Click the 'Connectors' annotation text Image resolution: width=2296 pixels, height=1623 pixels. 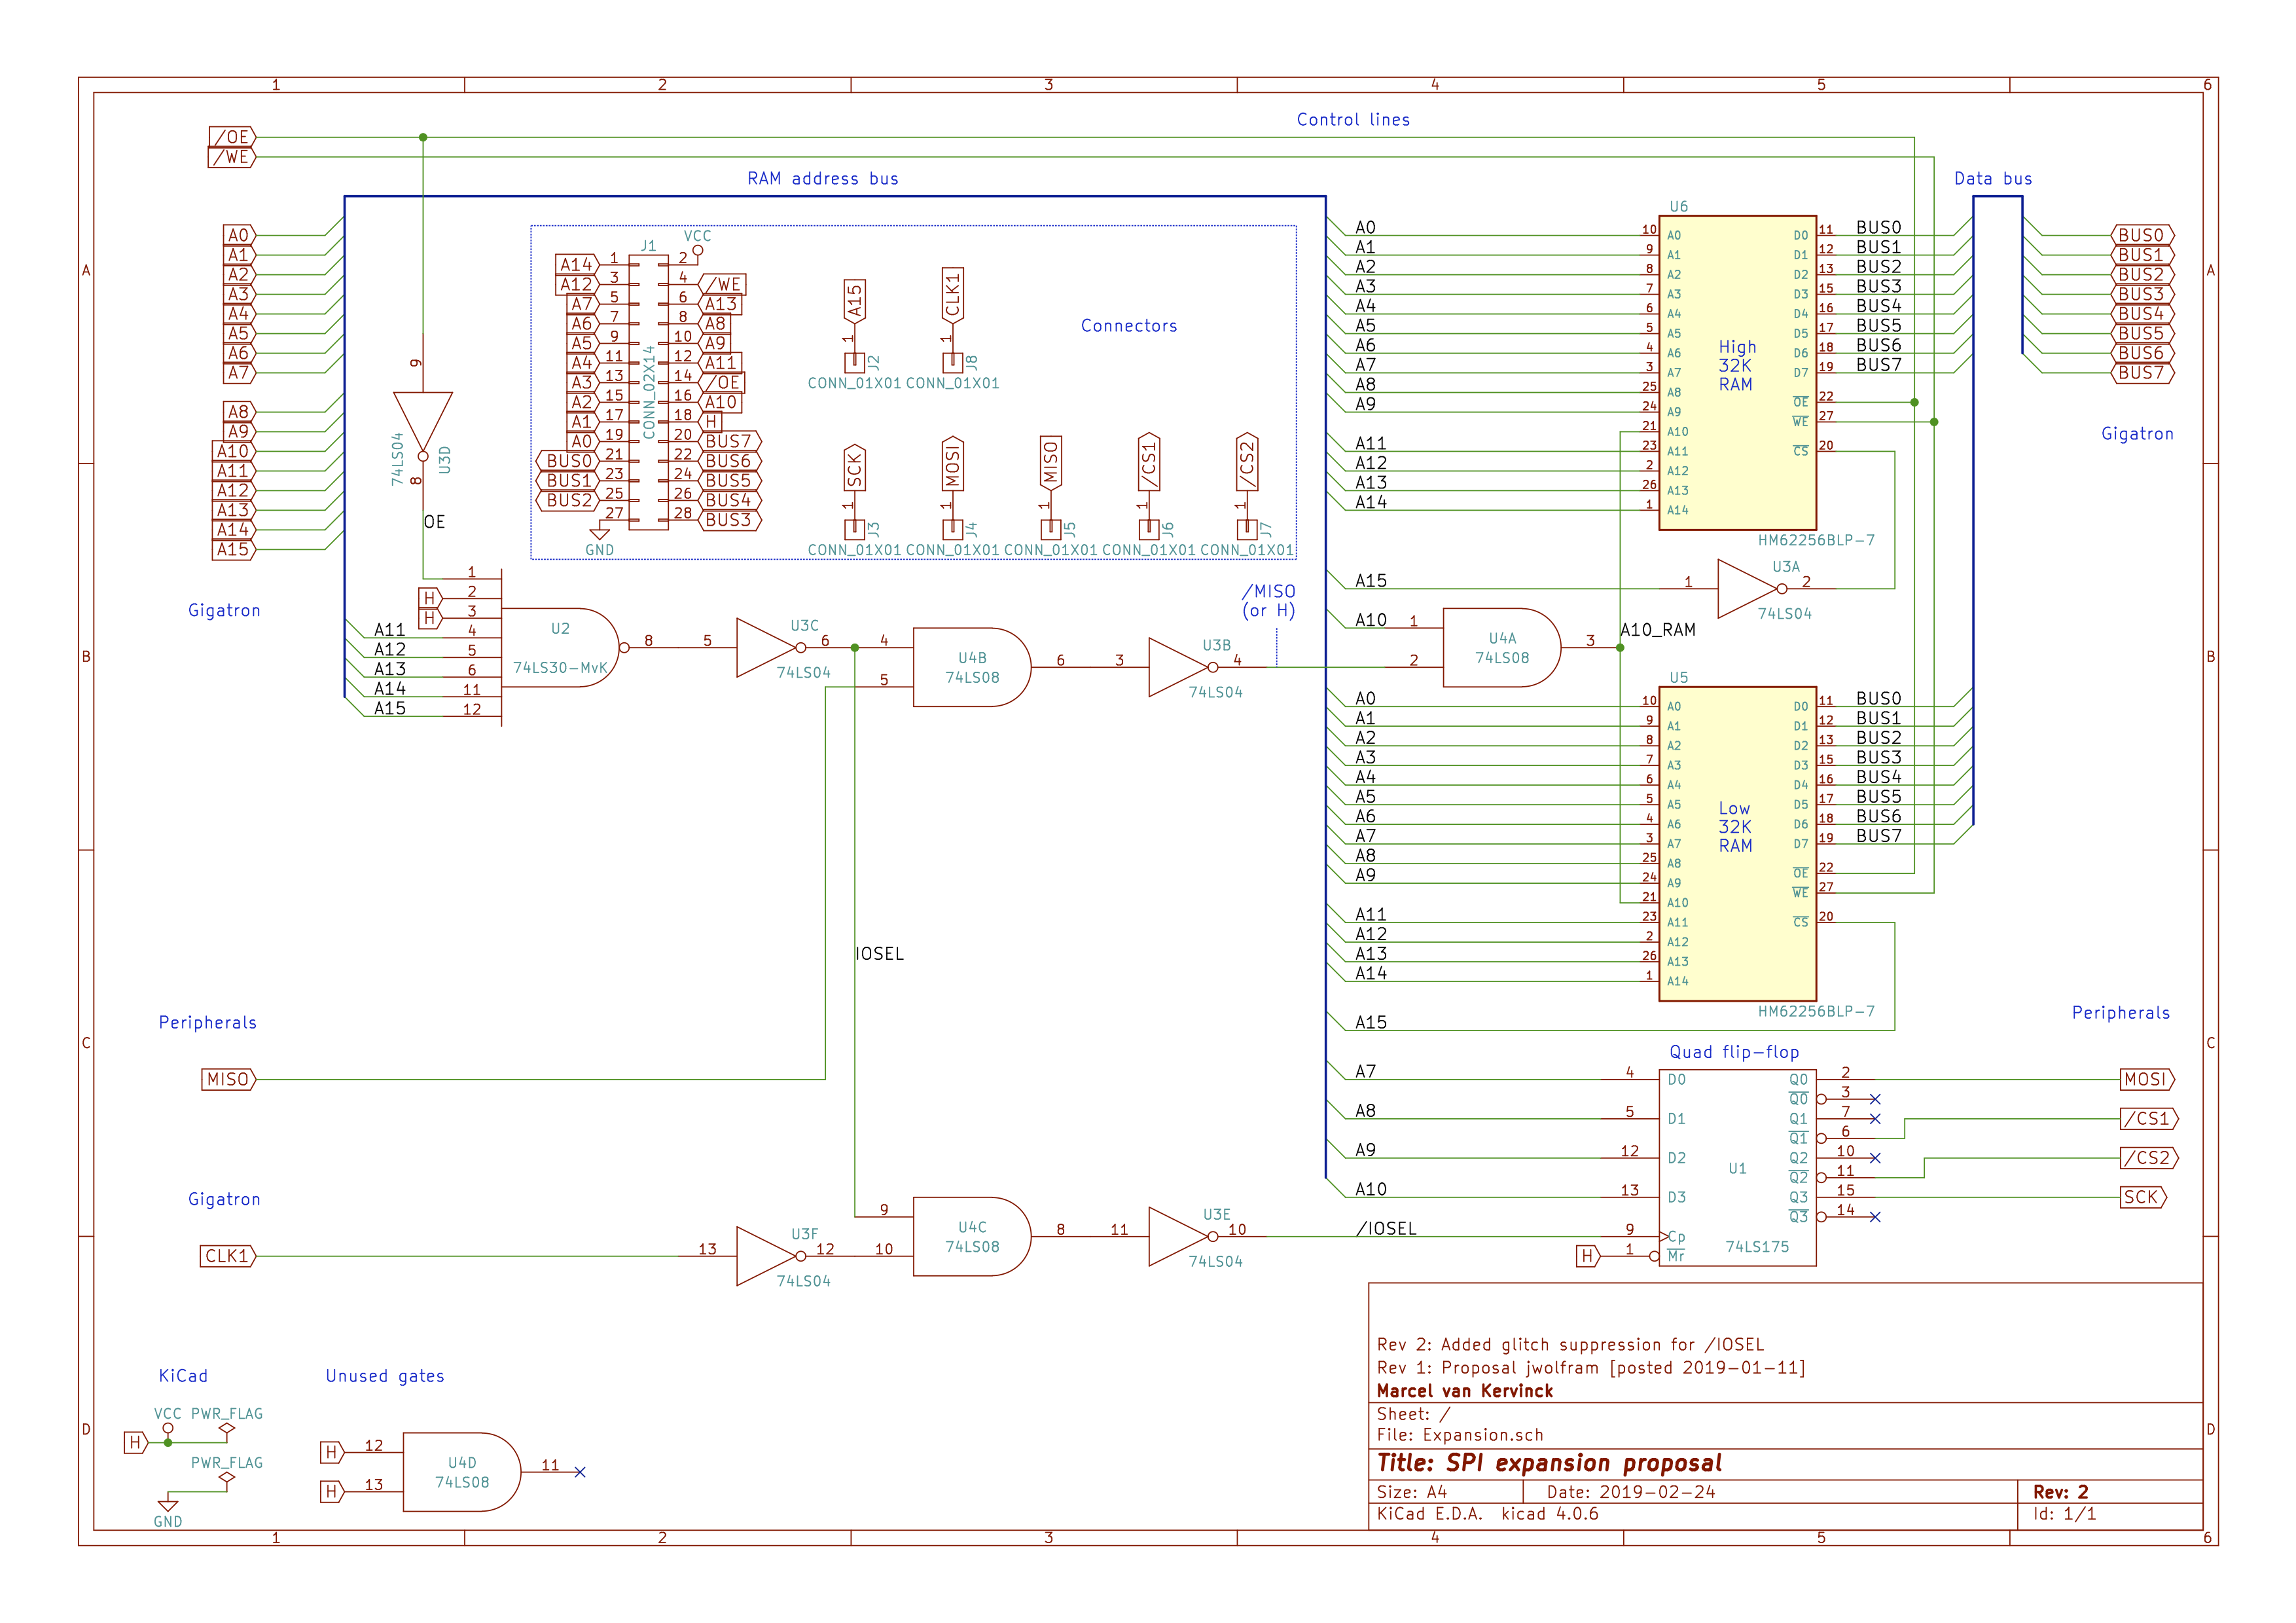tap(1129, 326)
